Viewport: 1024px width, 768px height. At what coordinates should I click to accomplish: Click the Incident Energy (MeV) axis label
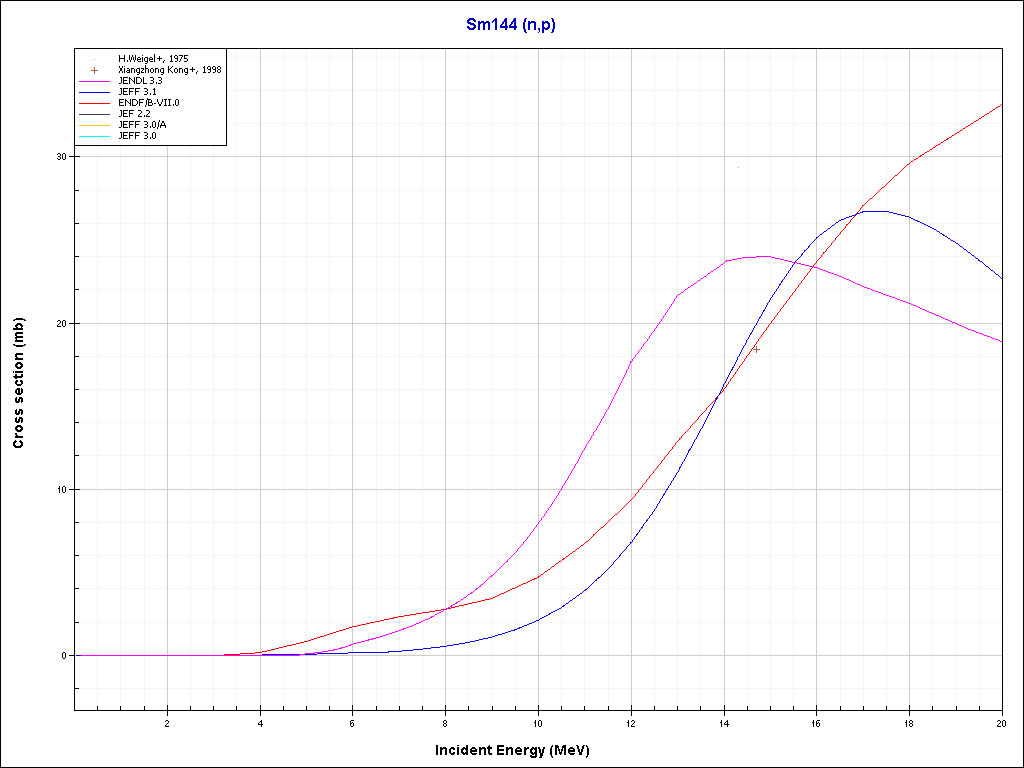click(519, 750)
